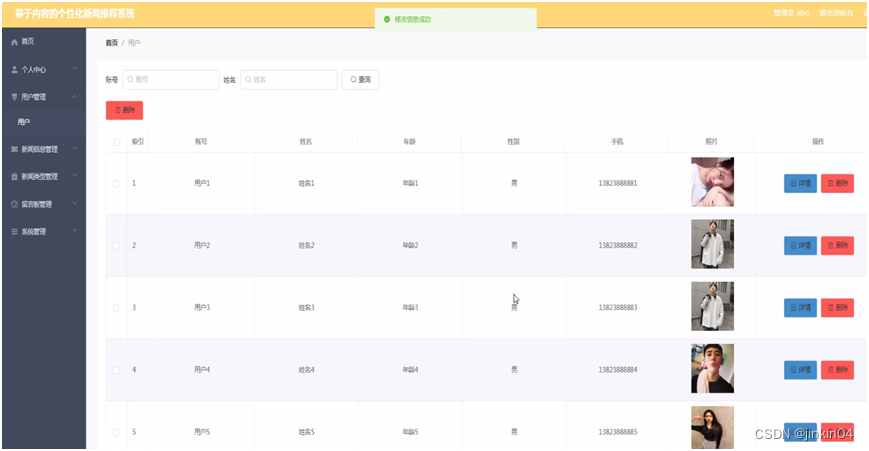Viewport: 869px width, 451px height.
Task: Click the green success icon in the notification
Action: point(387,19)
